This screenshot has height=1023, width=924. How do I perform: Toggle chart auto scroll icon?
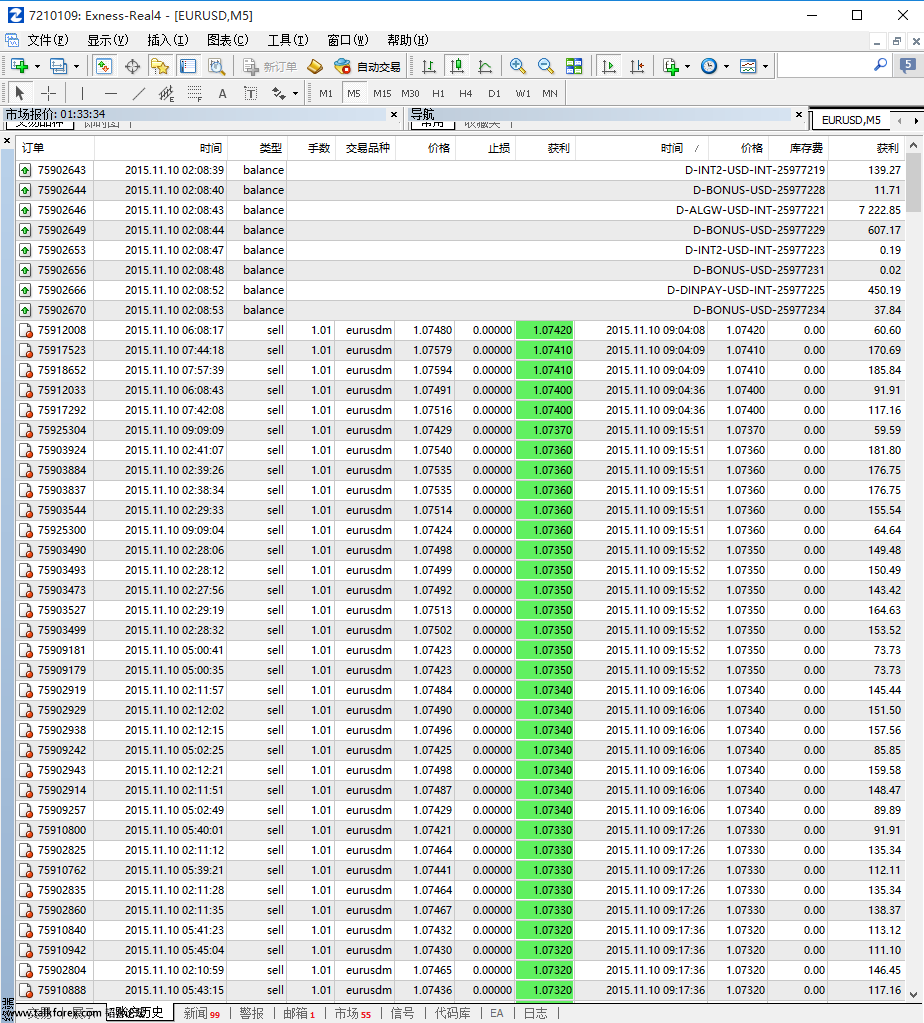coord(609,66)
